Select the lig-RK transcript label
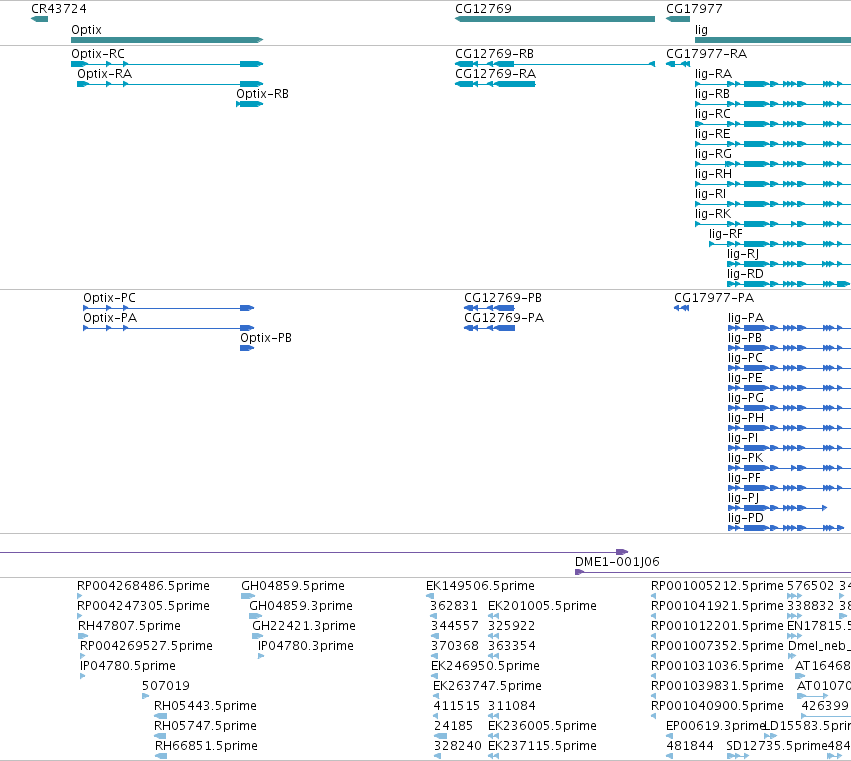851x761 pixels. (713, 214)
